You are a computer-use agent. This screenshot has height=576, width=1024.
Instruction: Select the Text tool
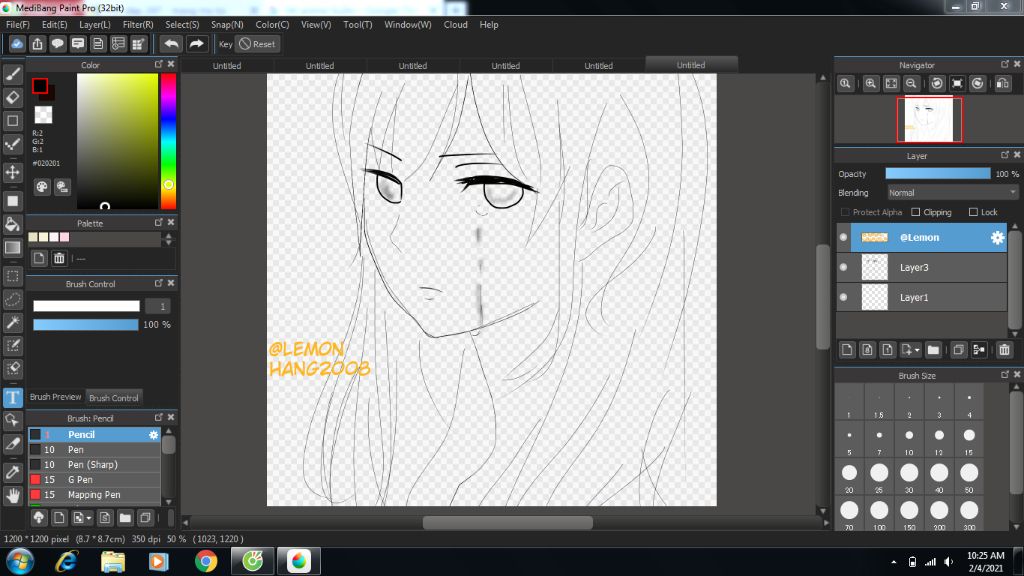[x=12, y=397]
